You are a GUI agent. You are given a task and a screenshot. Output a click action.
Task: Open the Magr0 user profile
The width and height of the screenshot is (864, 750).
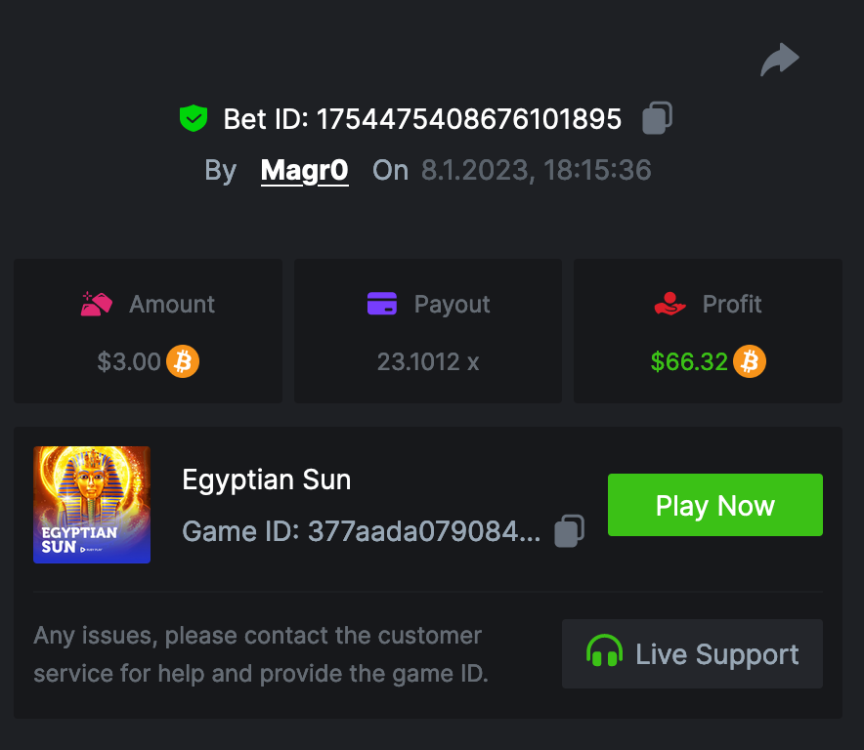[304, 171]
